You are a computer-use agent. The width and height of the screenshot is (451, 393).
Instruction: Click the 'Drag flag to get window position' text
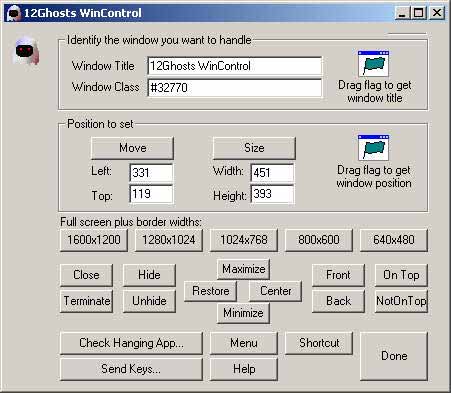[374, 177]
